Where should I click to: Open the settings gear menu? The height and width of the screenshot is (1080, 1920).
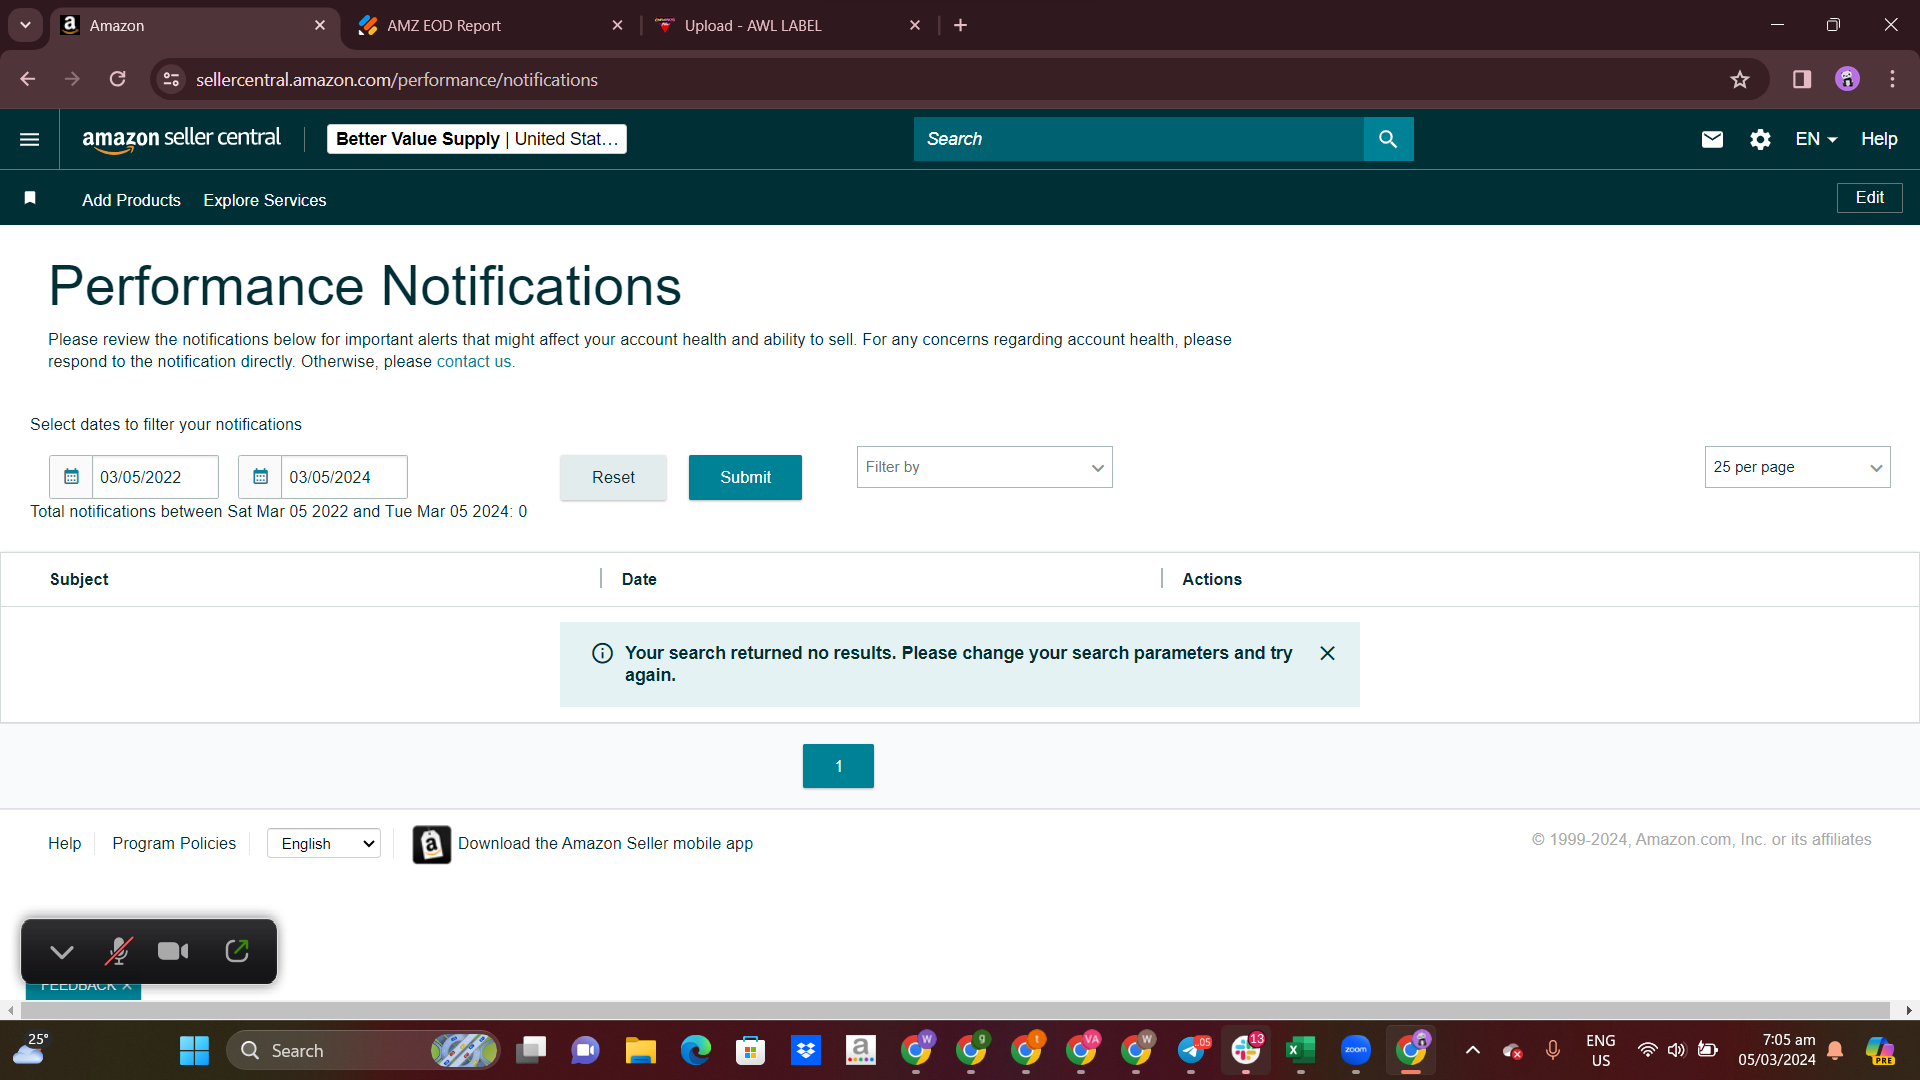click(x=1760, y=139)
